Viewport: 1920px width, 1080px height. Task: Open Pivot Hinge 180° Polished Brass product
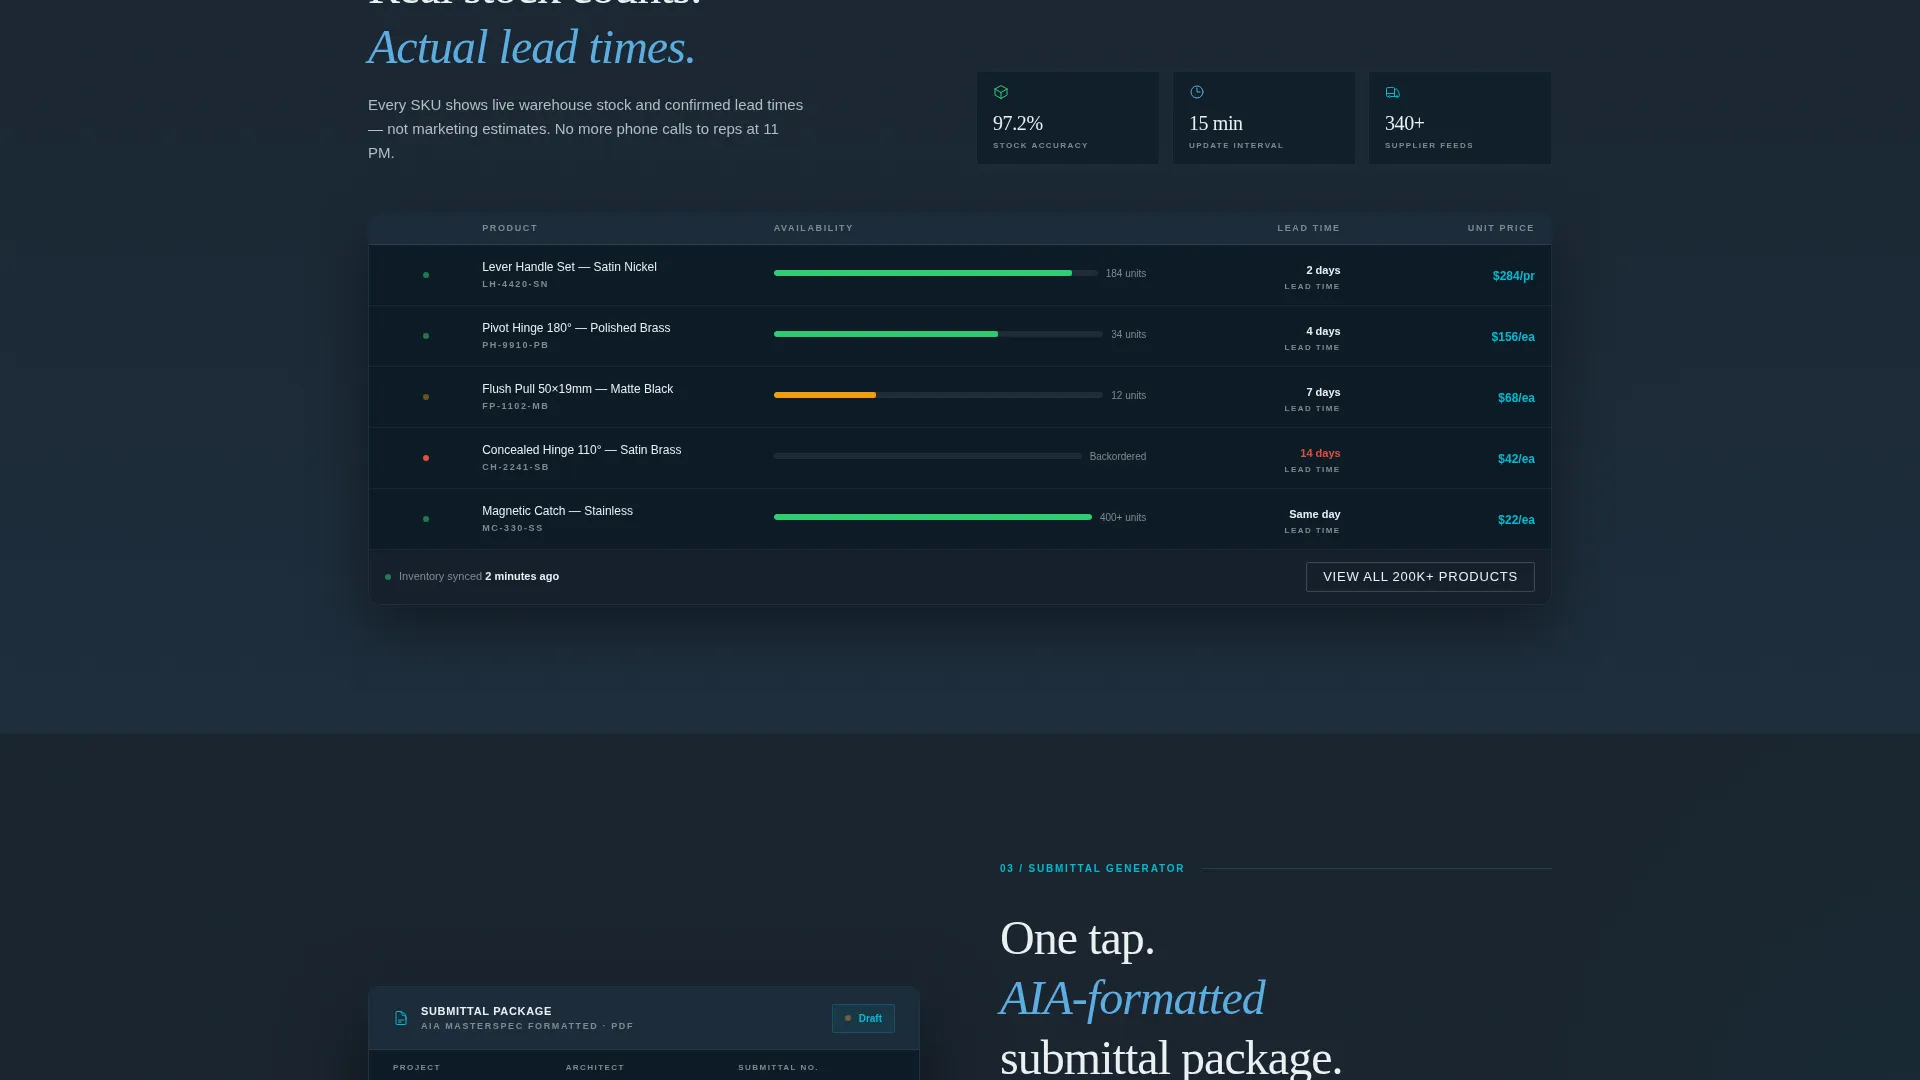coord(576,328)
